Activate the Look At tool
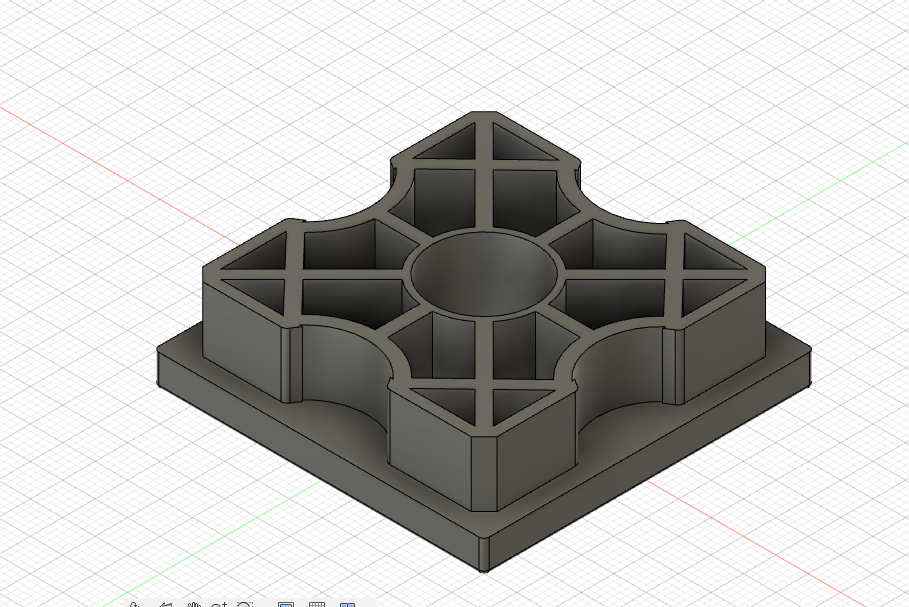909x607 pixels. [165, 604]
